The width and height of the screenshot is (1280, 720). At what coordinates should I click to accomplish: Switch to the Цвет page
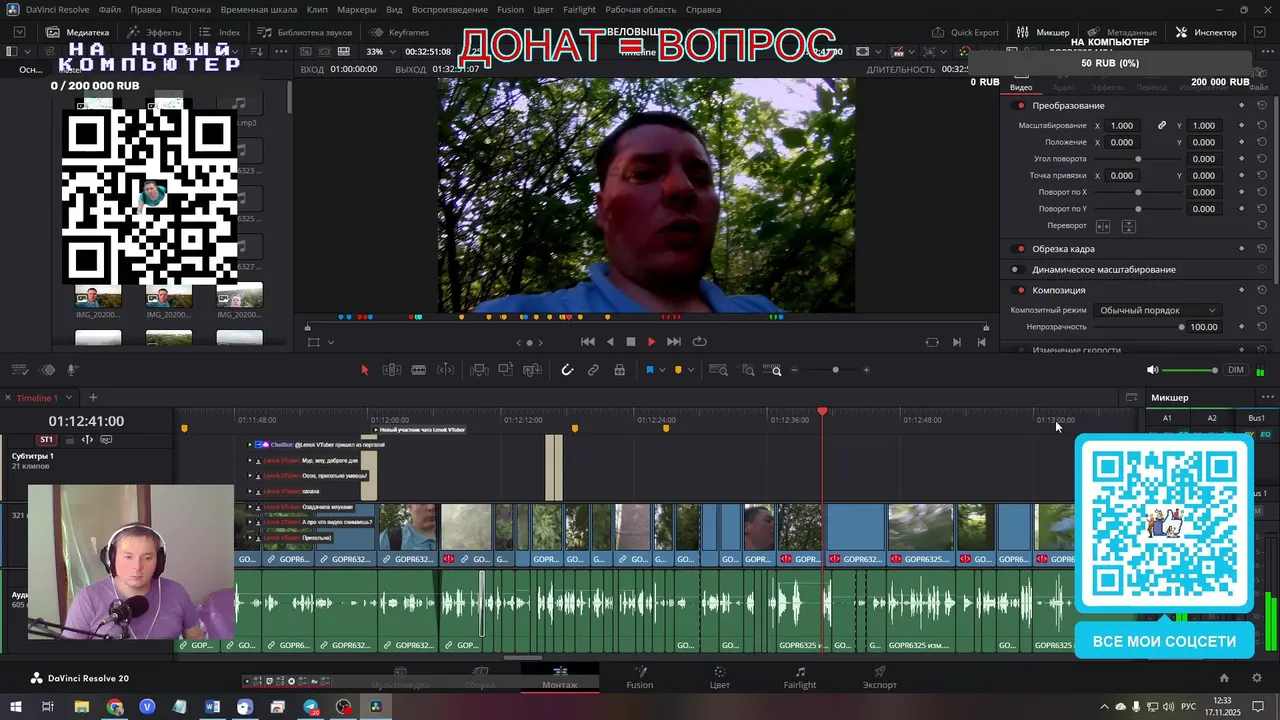[719, 678]
